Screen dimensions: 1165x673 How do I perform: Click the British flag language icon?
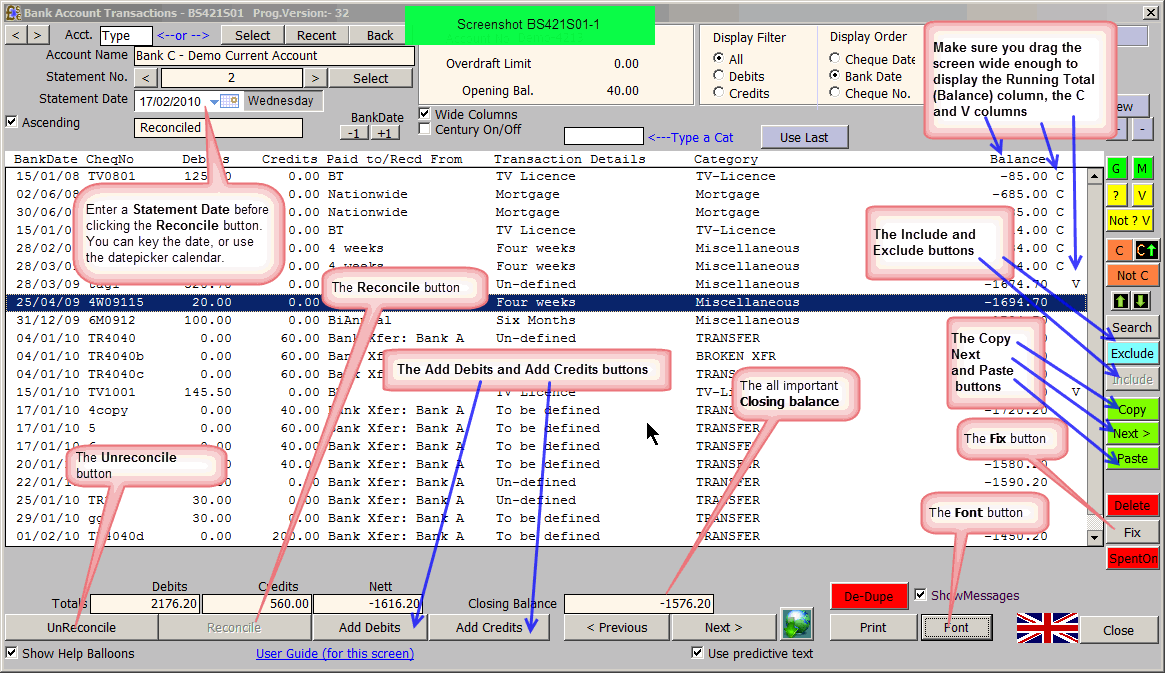point(1046,628)
